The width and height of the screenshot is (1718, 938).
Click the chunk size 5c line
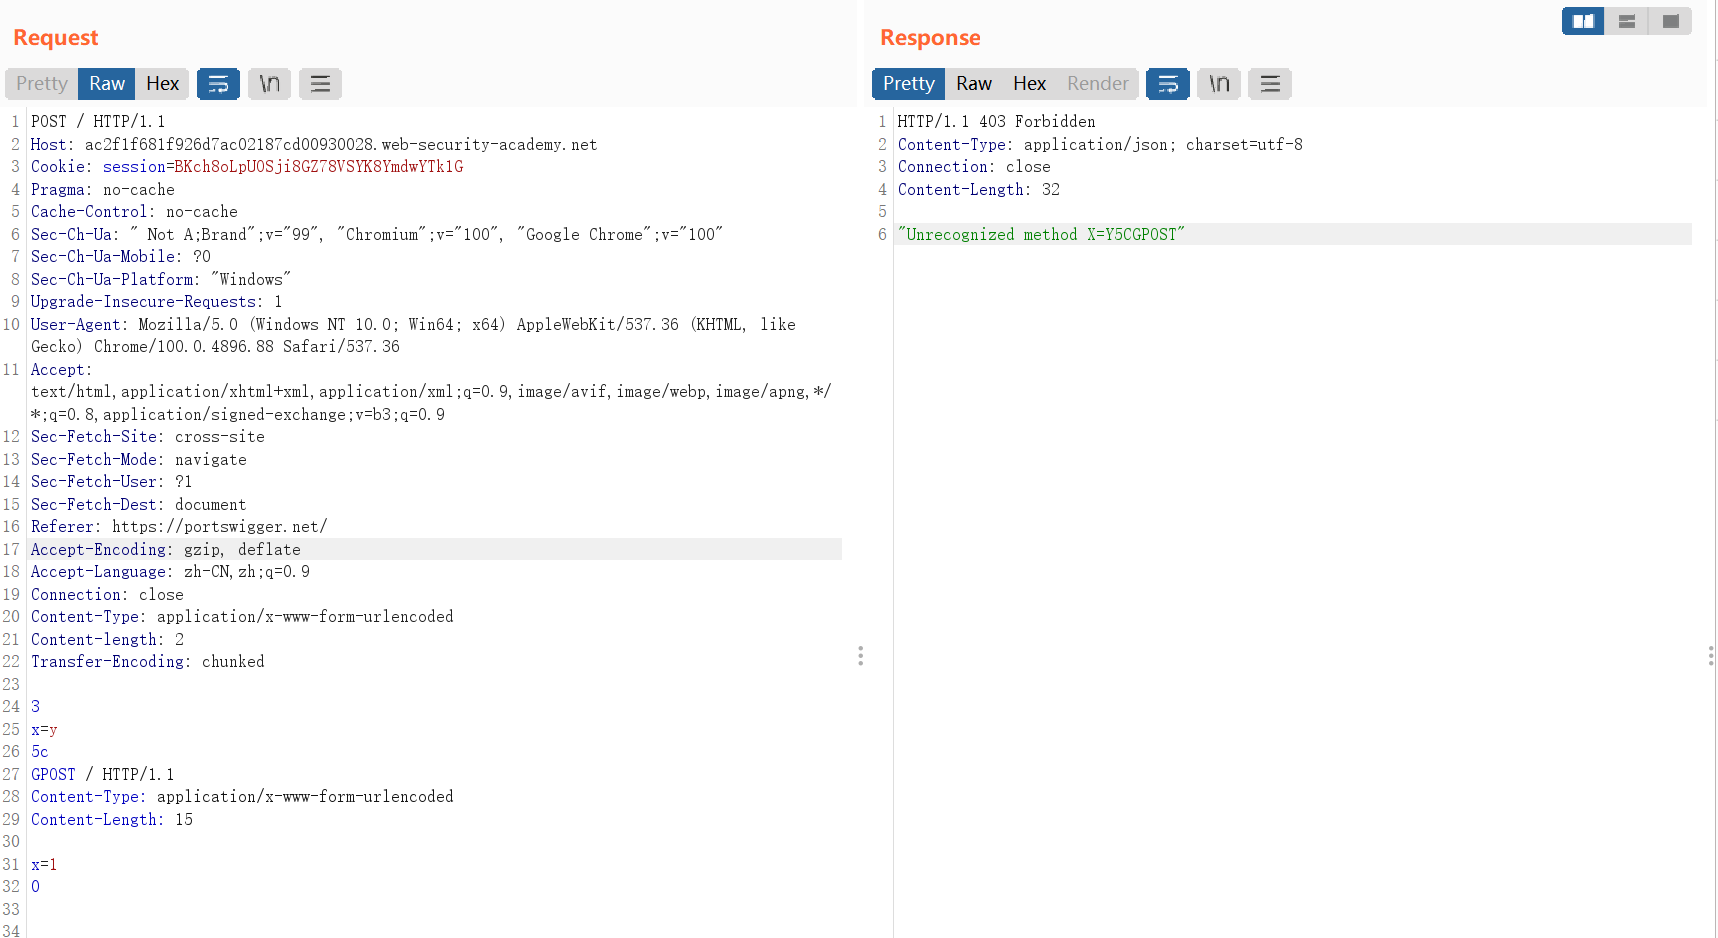click(x=39, y=752)
